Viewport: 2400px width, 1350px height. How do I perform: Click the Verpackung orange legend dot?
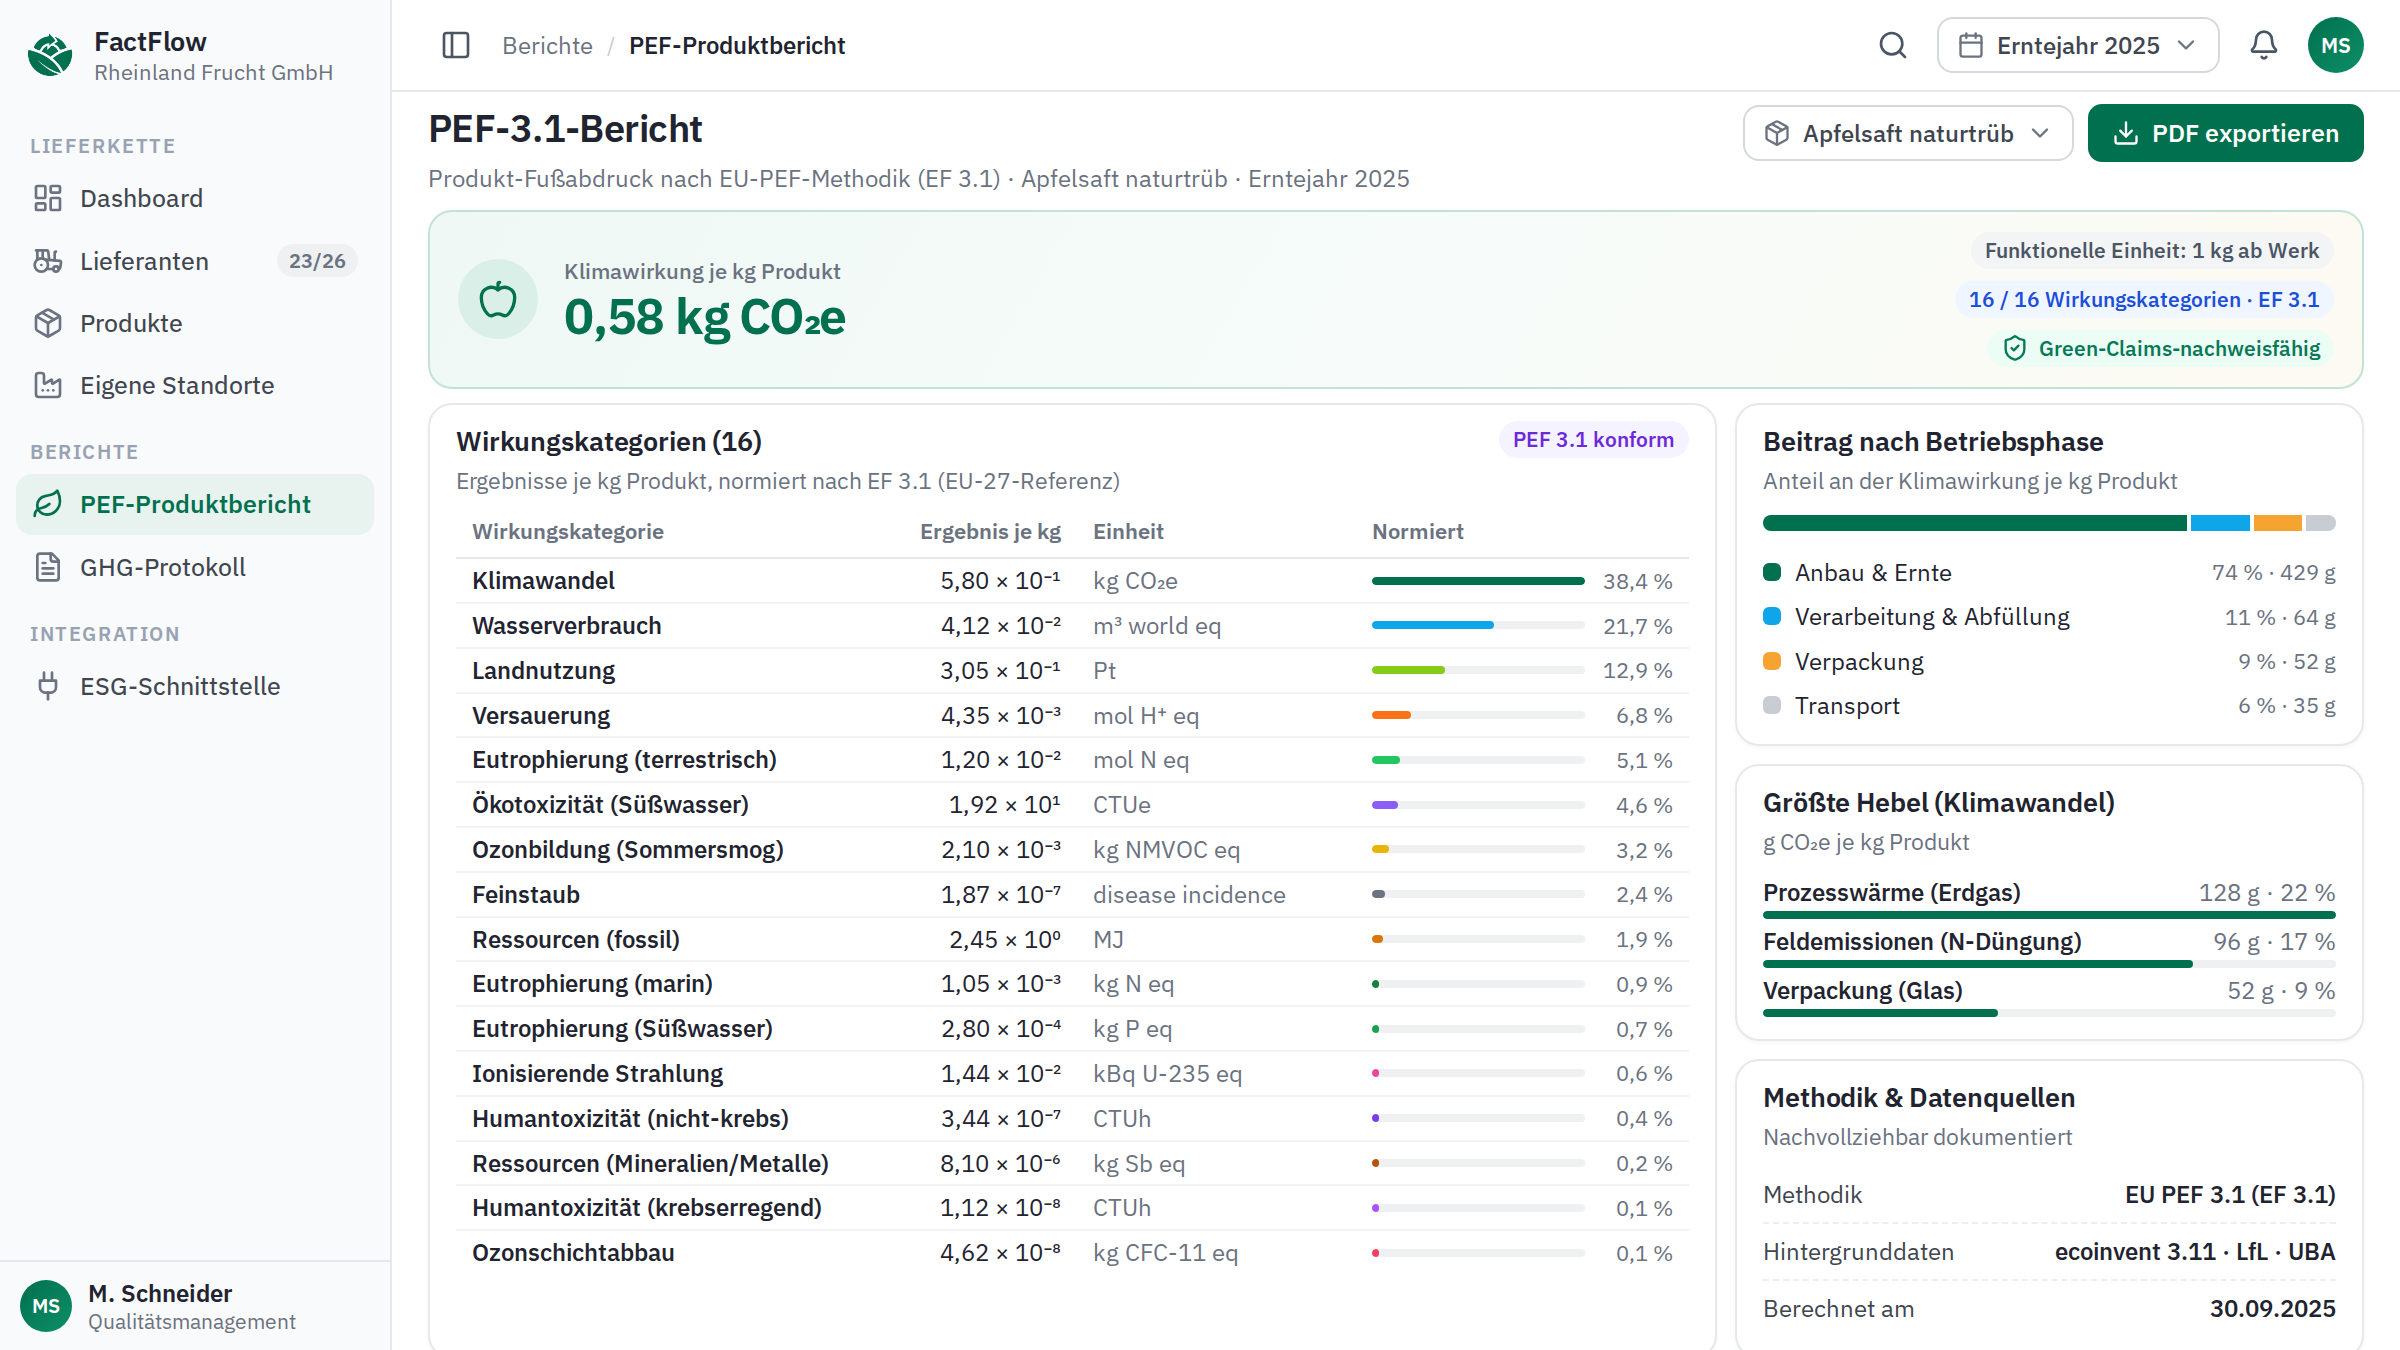[1772, 661]
